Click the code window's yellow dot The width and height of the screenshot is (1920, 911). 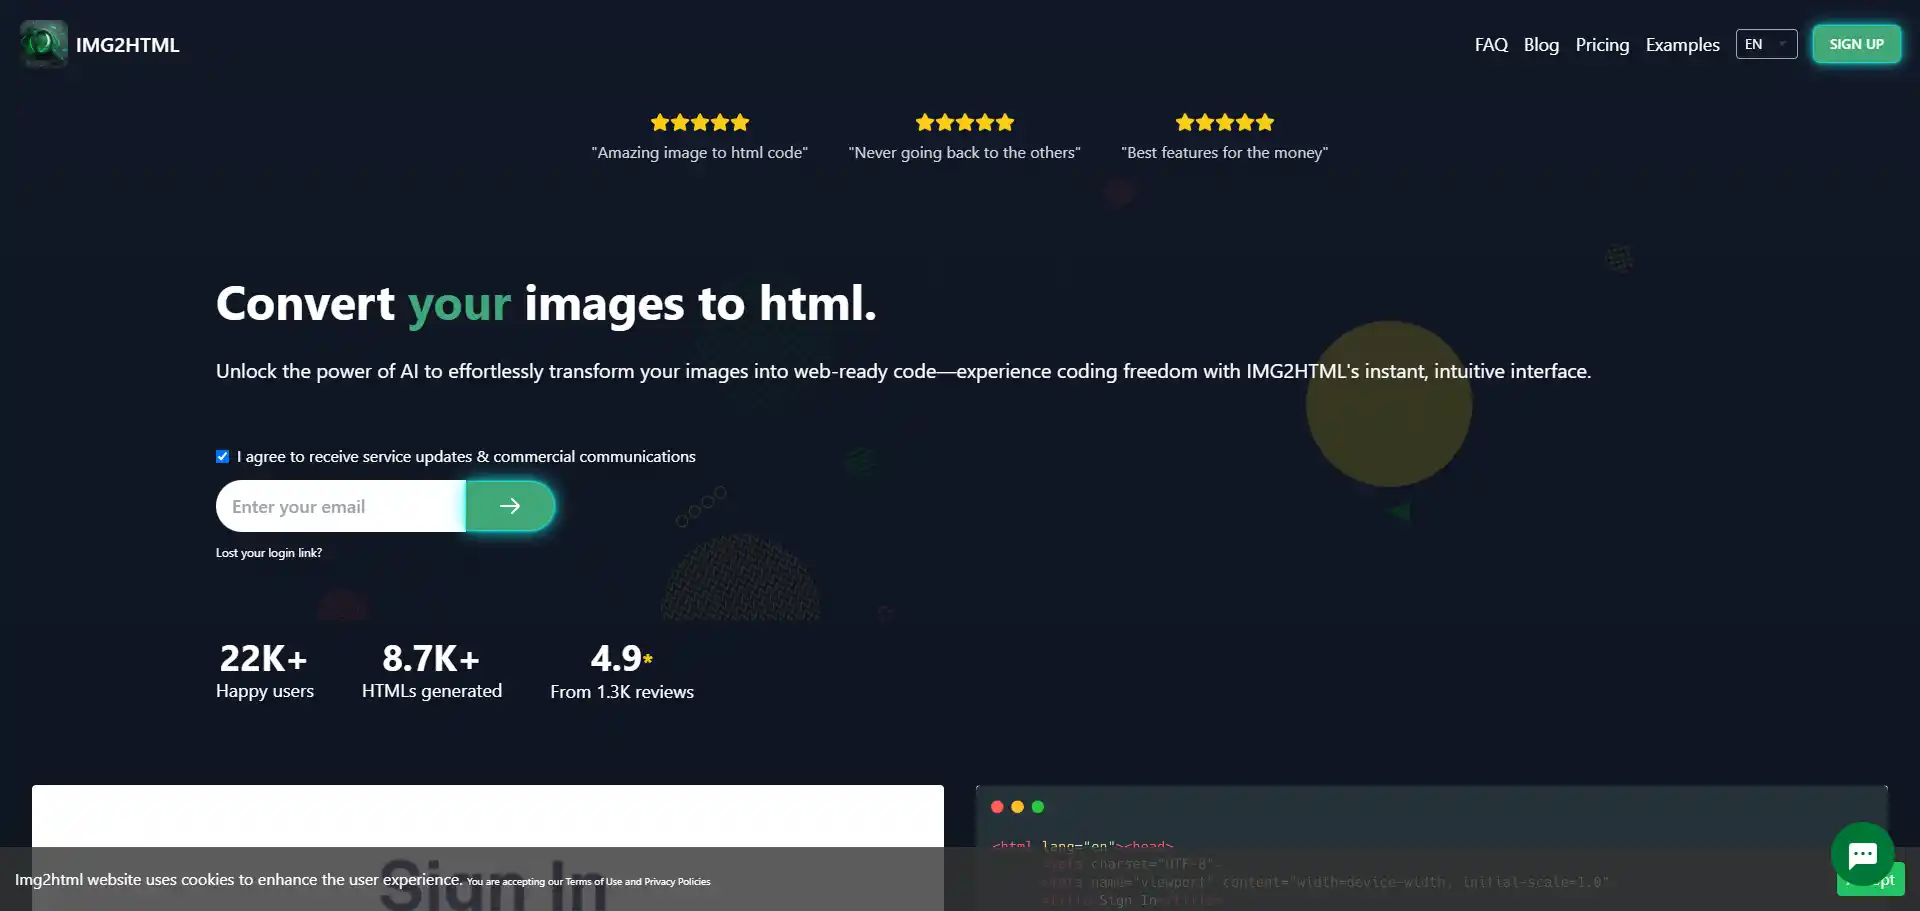click(1017, 807)
